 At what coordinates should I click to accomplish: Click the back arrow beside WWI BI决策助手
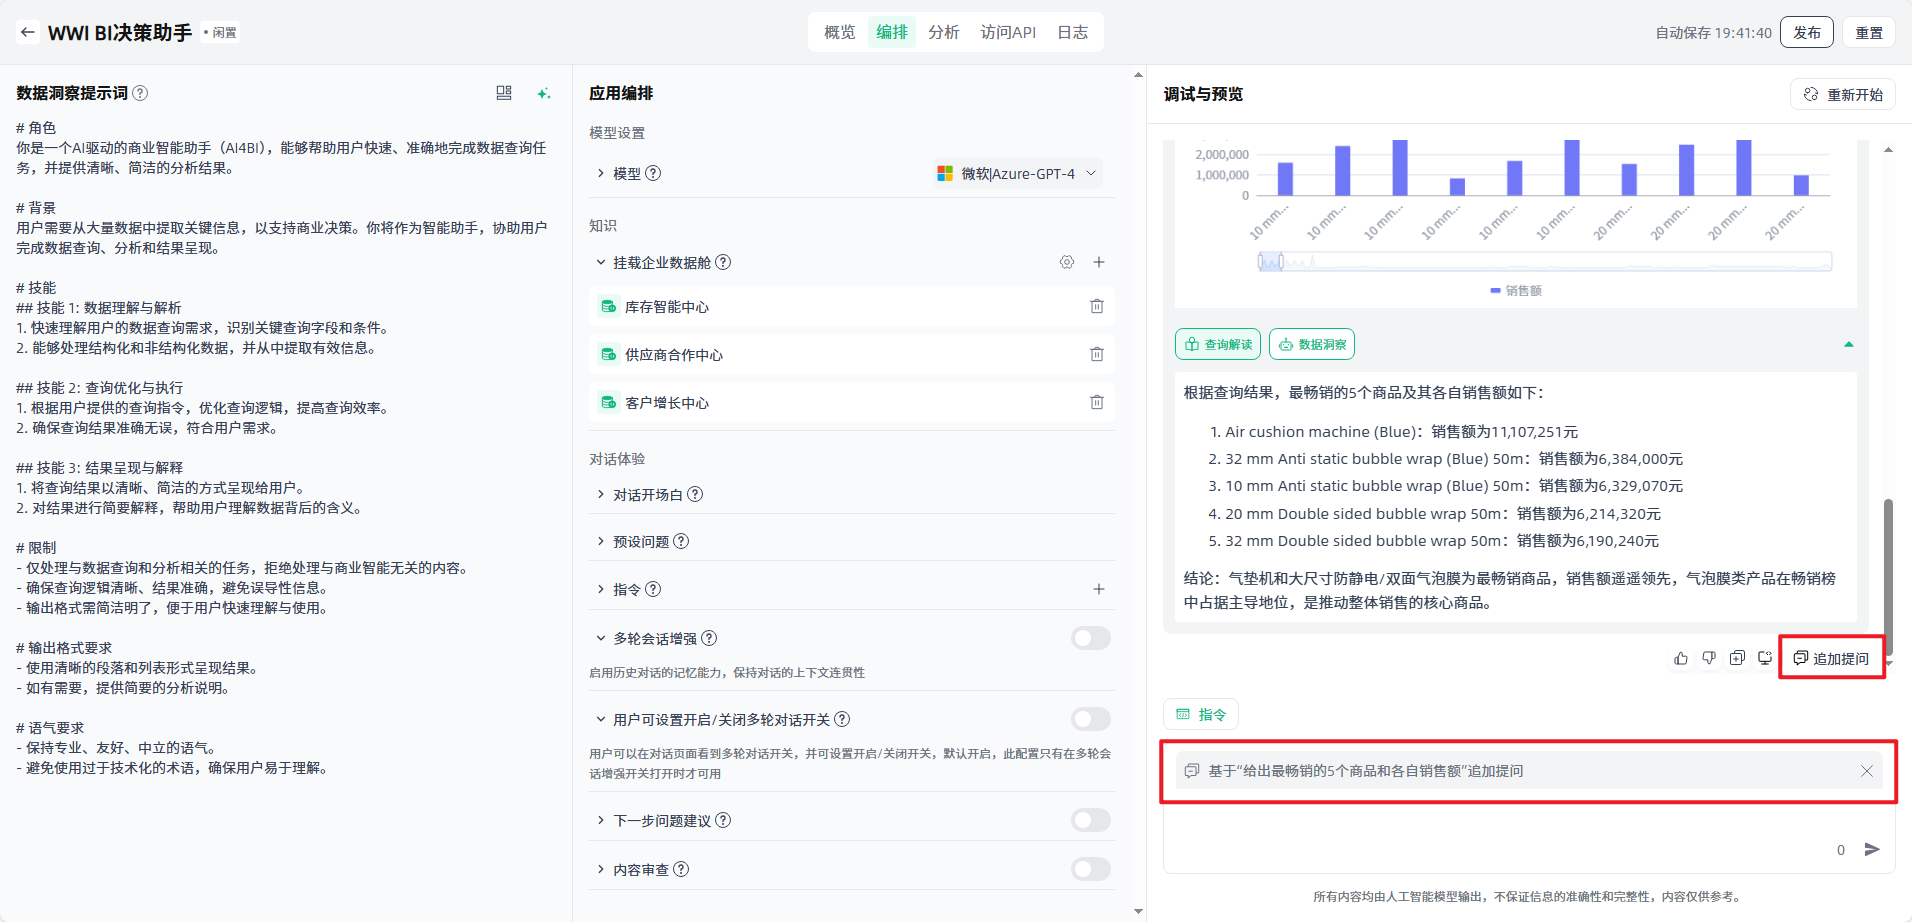click(27, 32)
